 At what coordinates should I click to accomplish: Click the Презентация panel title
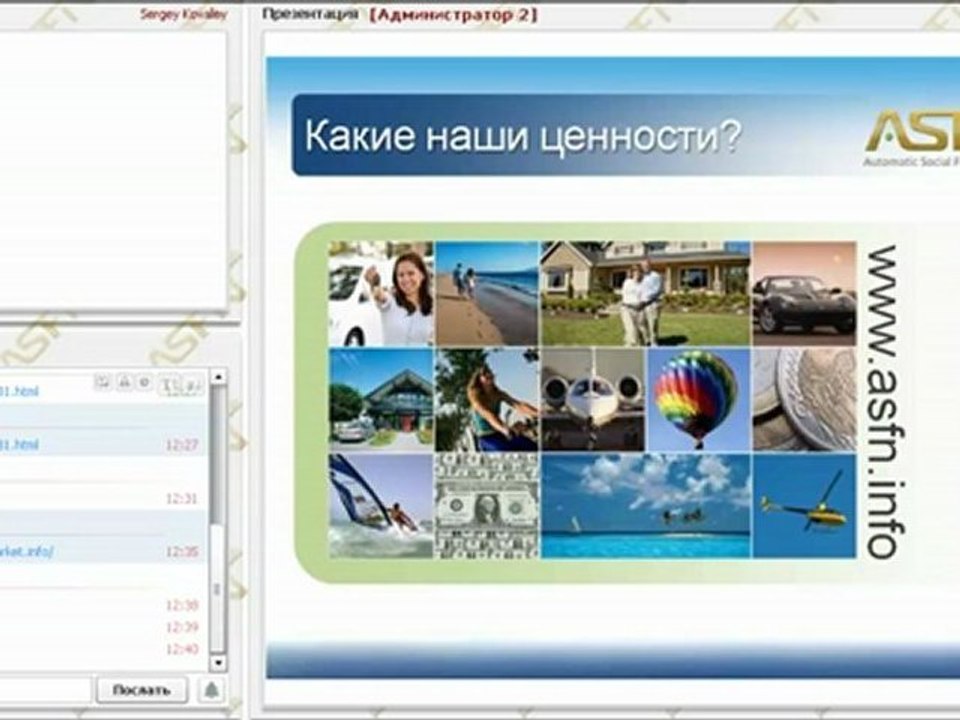coord(310,14)
